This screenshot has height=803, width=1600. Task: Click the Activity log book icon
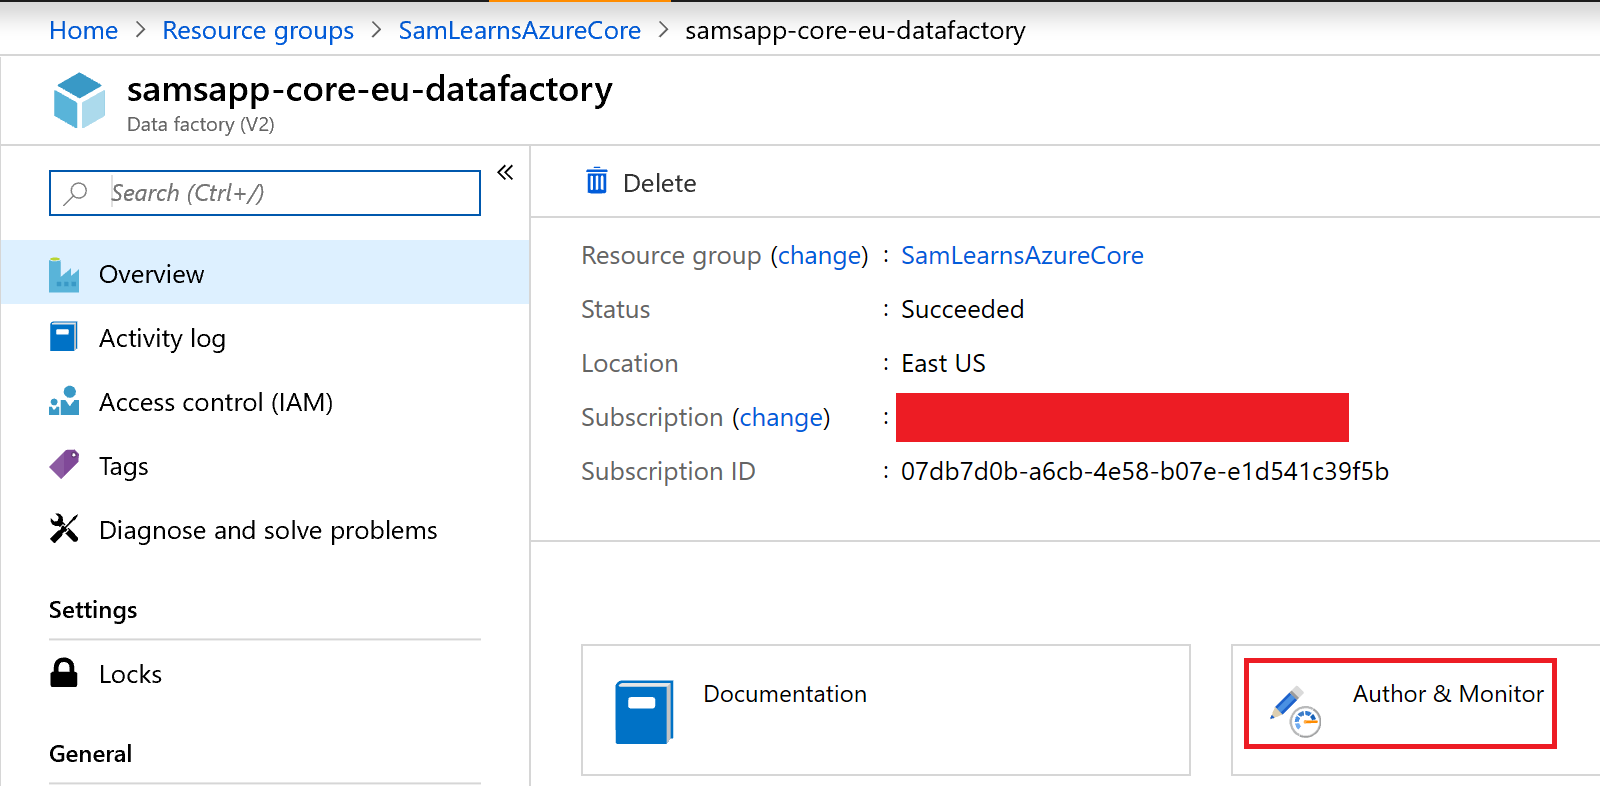(x=64, y=337)
